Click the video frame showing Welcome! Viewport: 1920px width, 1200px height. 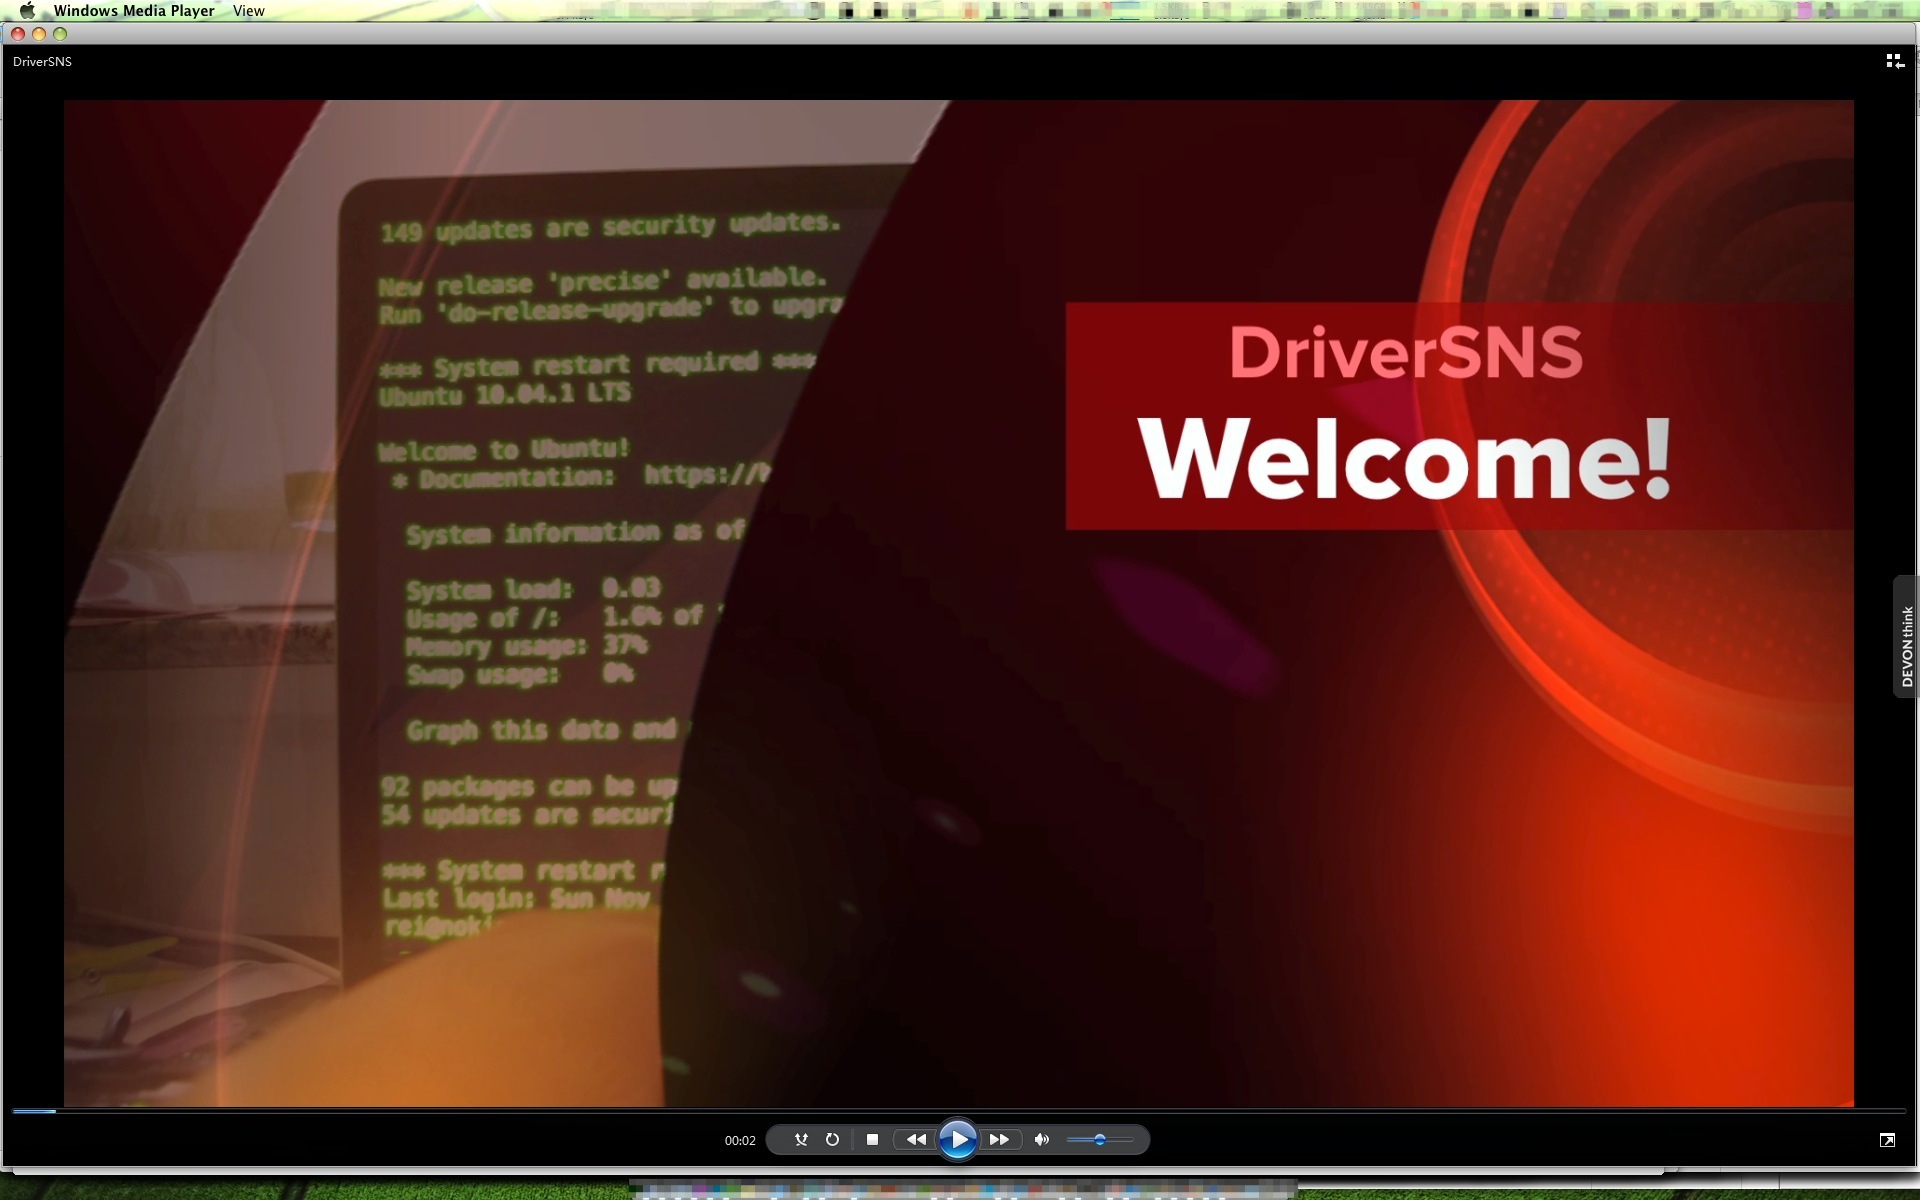958,603
